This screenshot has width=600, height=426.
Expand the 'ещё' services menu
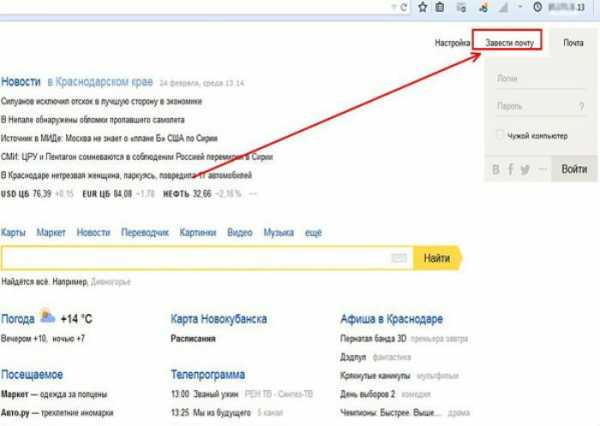click(313, 233)
